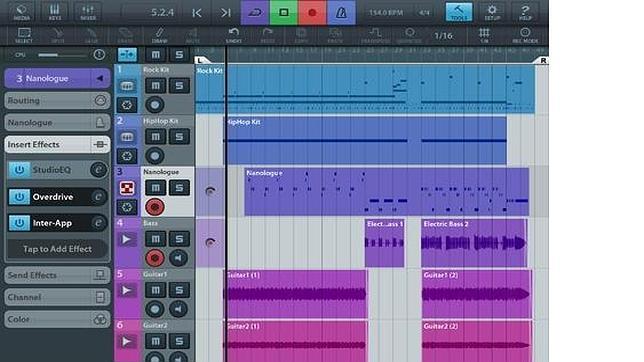
Task: Click the audio track icon on Guitar1
Action: click(x=127, y=291)
